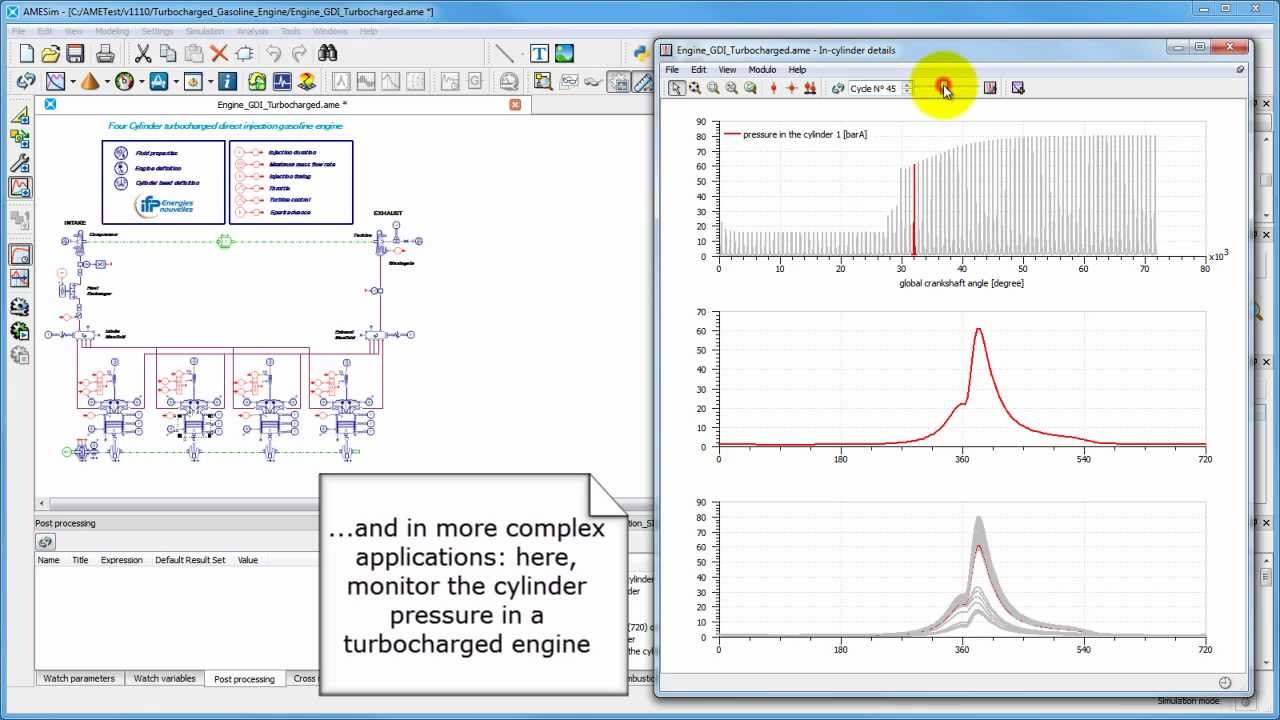Undo last action in AMESim
The height and width of the screenshot is (720, 1280).
[x=274, y=54]
